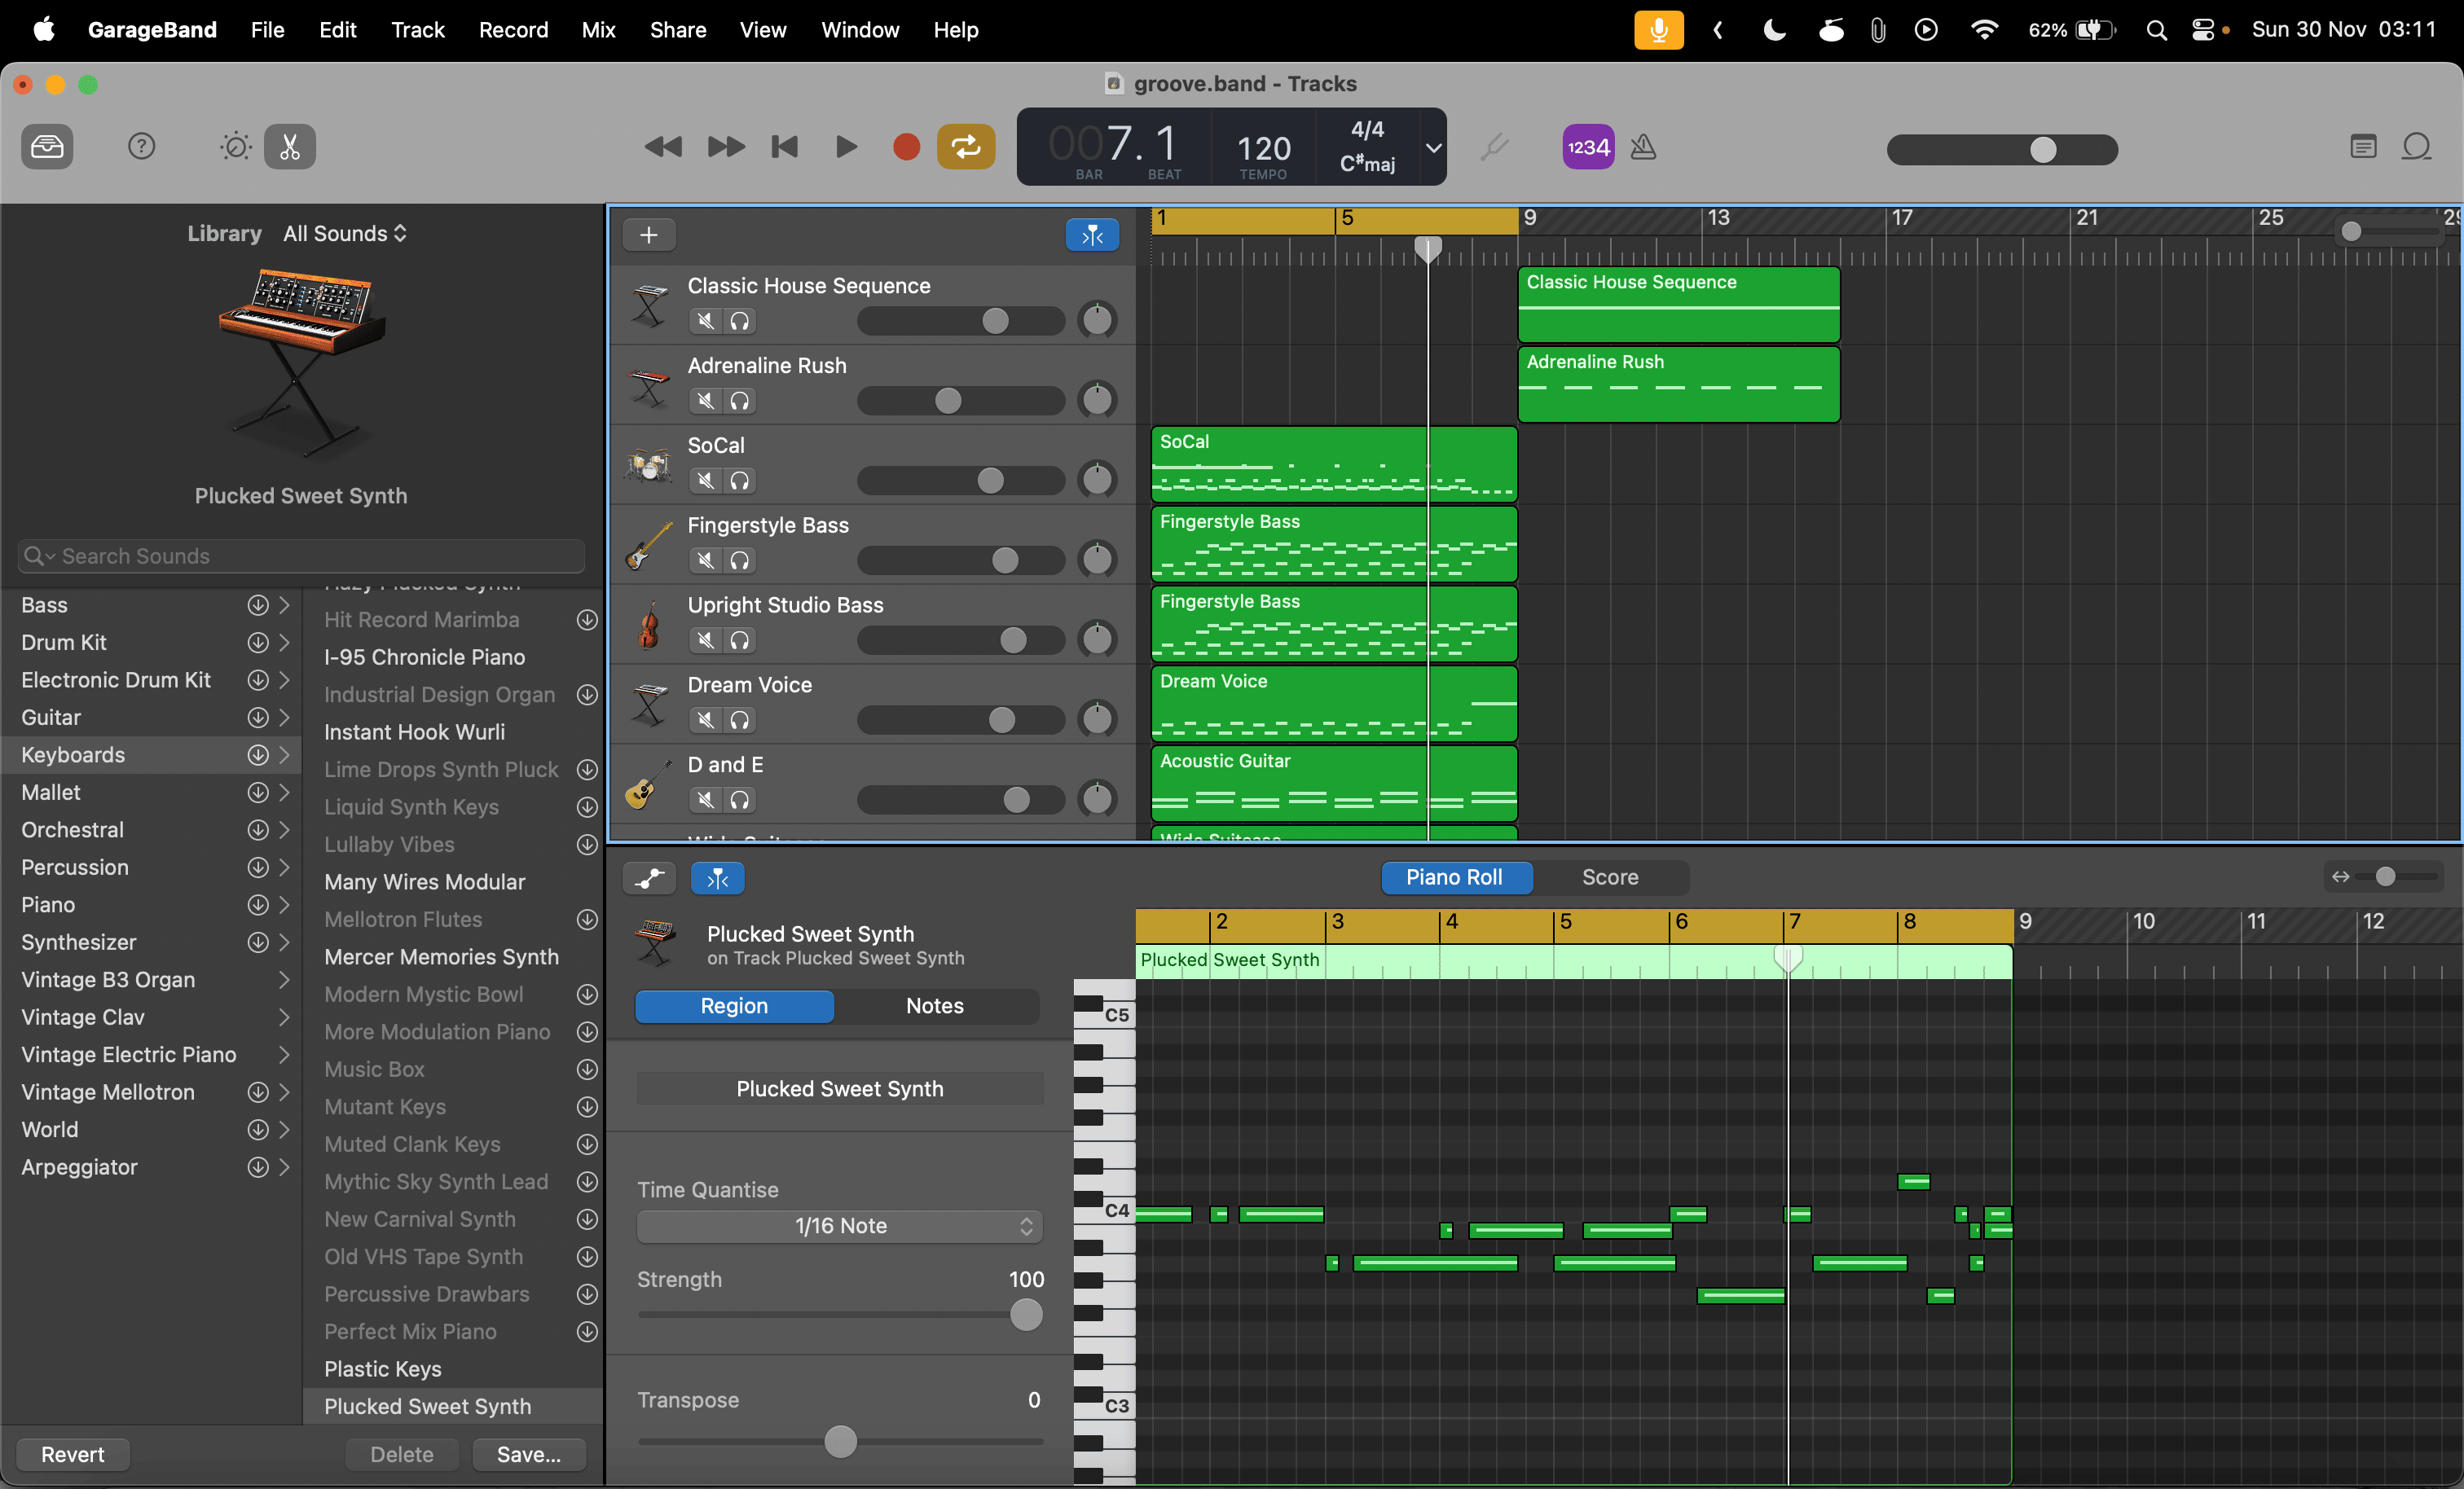Expand the Arpeggiator category chevron
Image resolution: width=2464 pixels, height=1489 pixels.
tap(285, 1168)
